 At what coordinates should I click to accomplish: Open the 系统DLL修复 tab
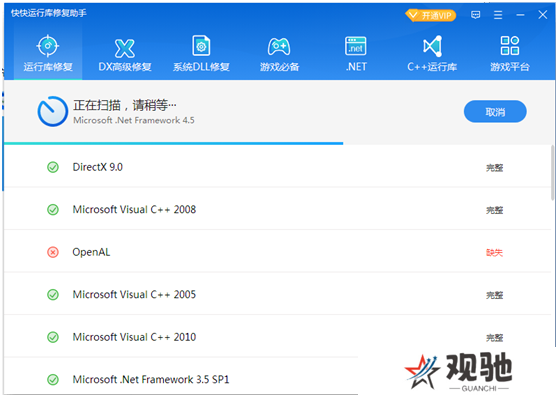click(201, 53)
